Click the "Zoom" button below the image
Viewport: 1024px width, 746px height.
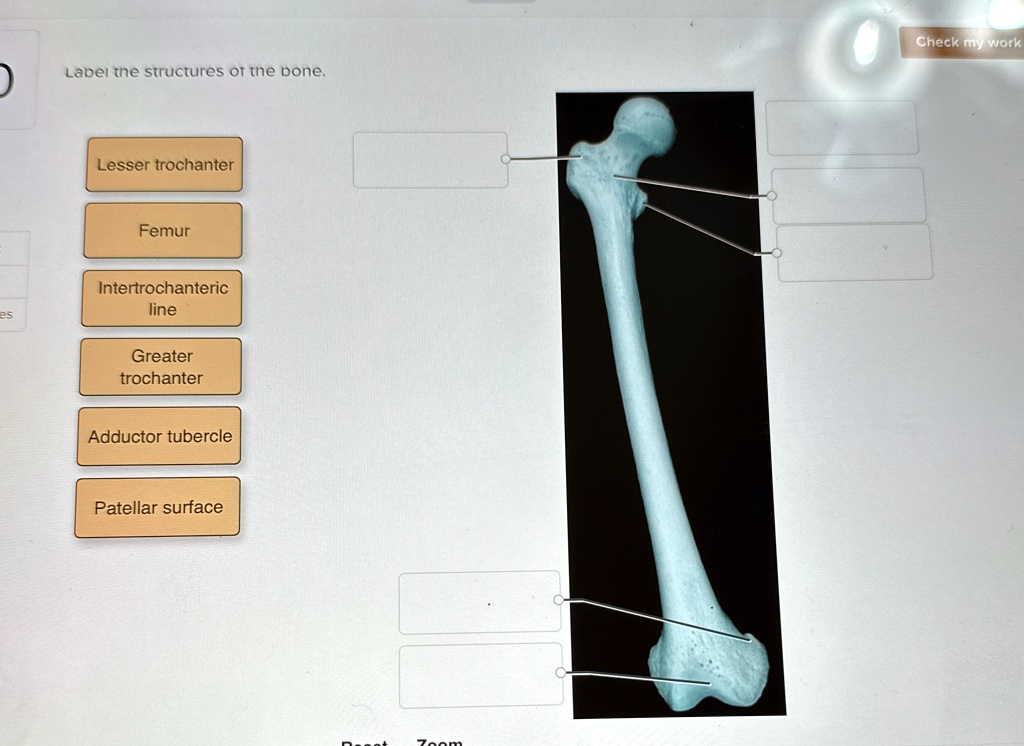click(x=438, y=743)
